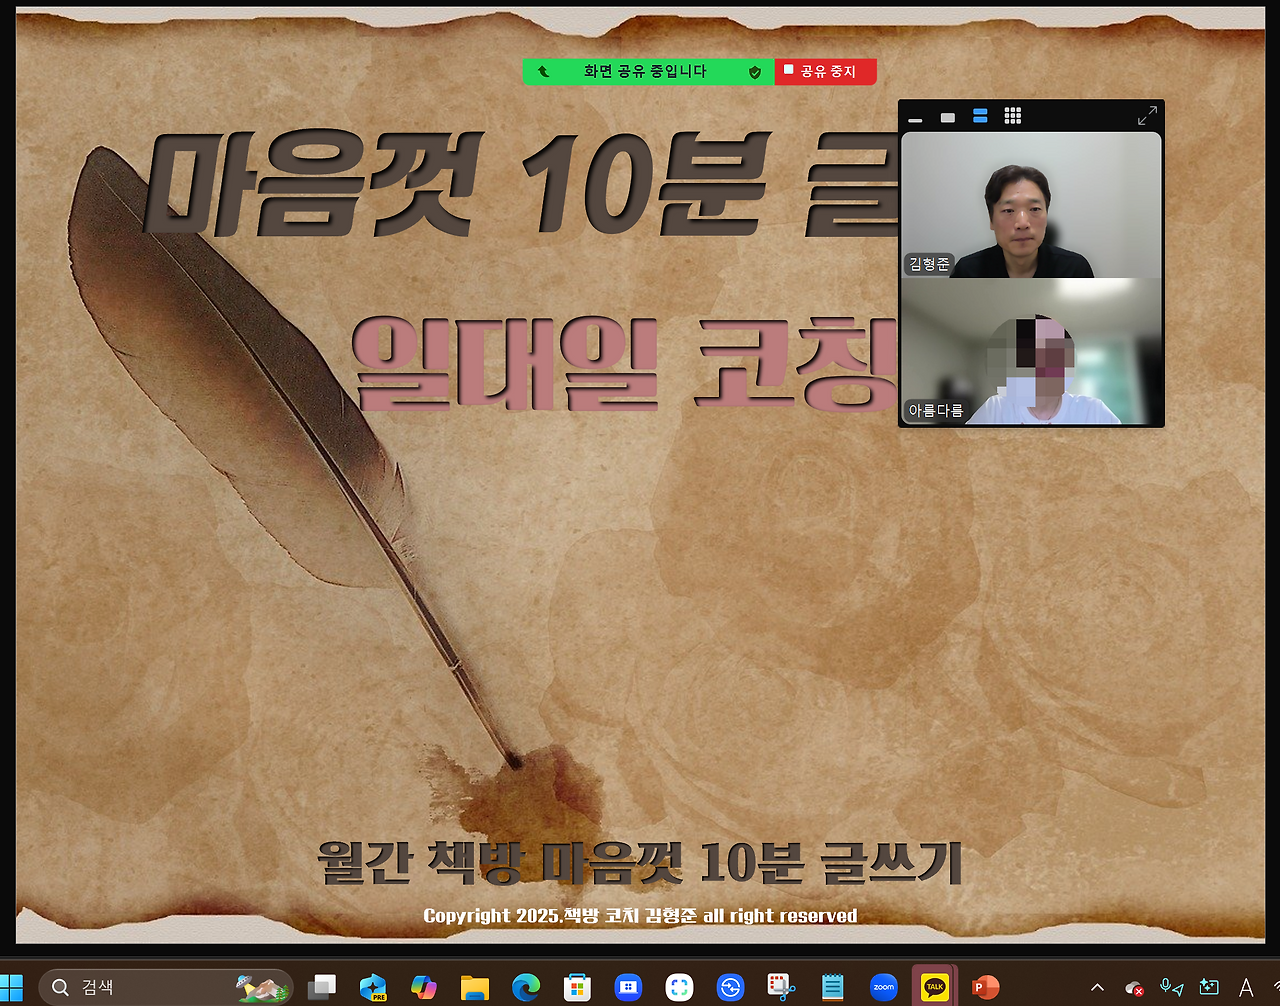Screen dimensions: 1280x1006
Task: Click the 화면 공유 중입니다 banner
Action: pyautogui.click(x=646, y=71)
